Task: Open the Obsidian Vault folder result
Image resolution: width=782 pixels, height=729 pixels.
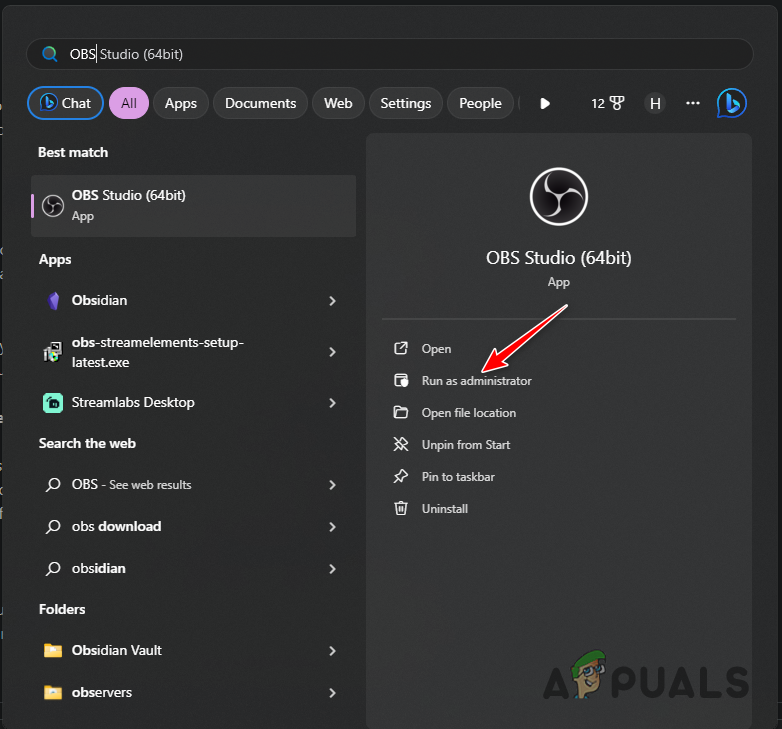Action: (194, 651)
